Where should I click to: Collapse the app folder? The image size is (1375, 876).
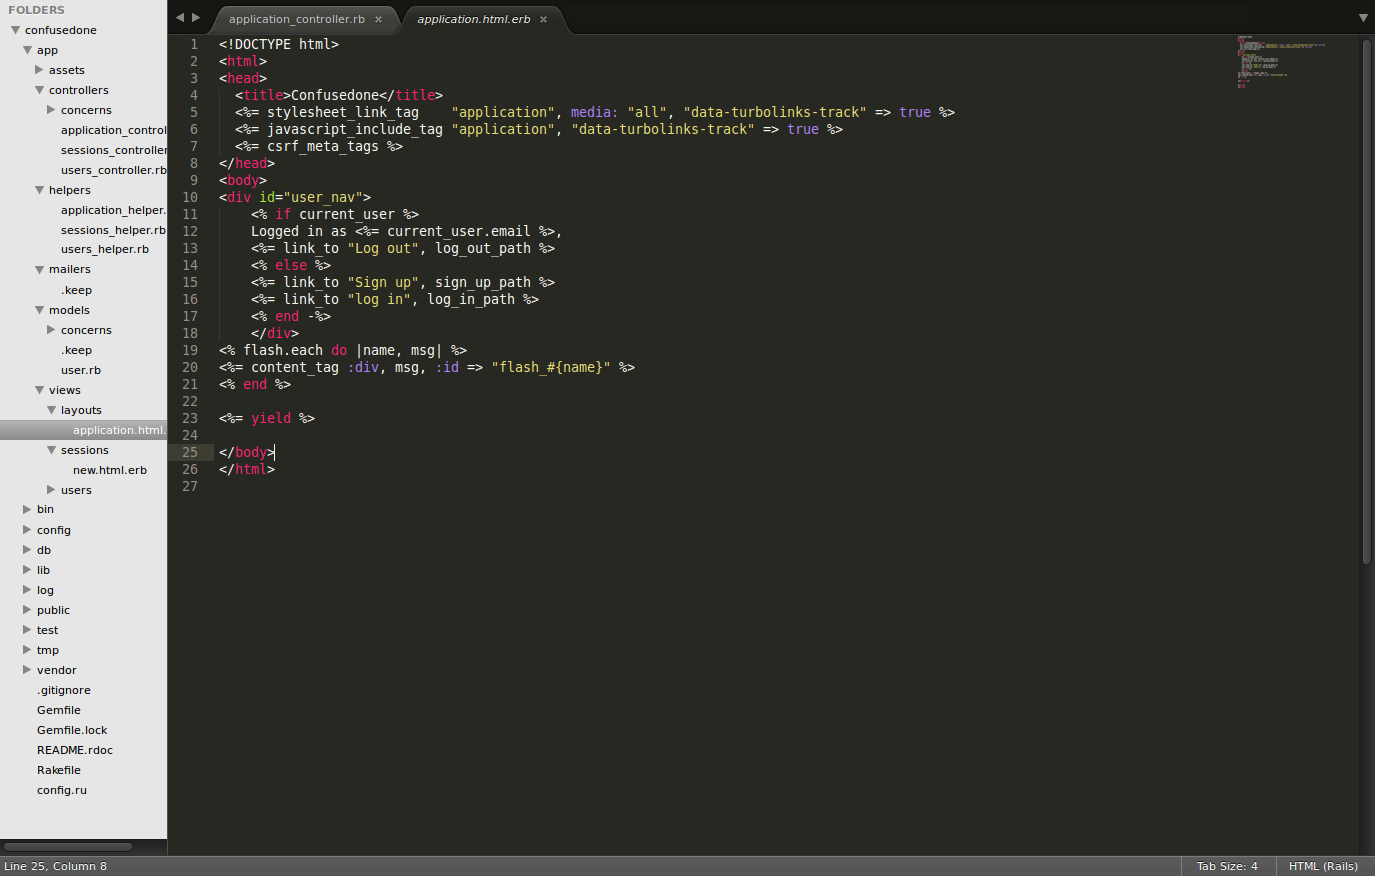tap(28, 50)
